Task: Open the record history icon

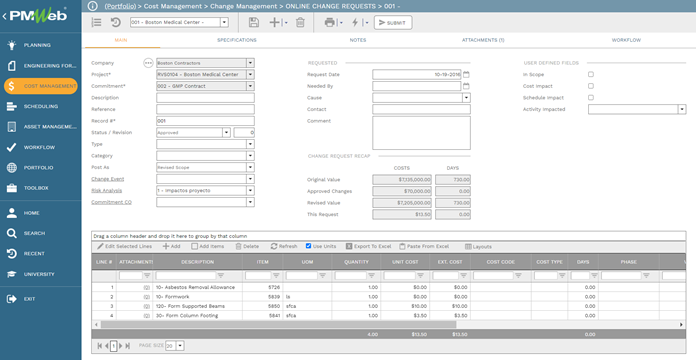Action: 115,22
